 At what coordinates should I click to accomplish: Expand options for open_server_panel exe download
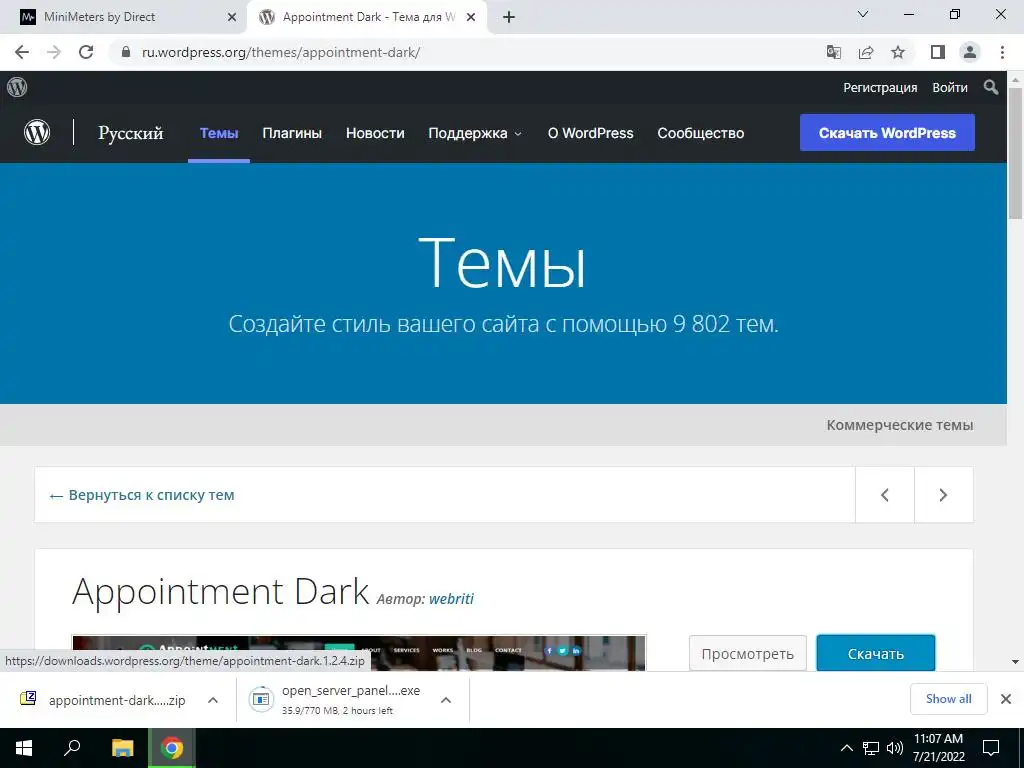[446, 700]
